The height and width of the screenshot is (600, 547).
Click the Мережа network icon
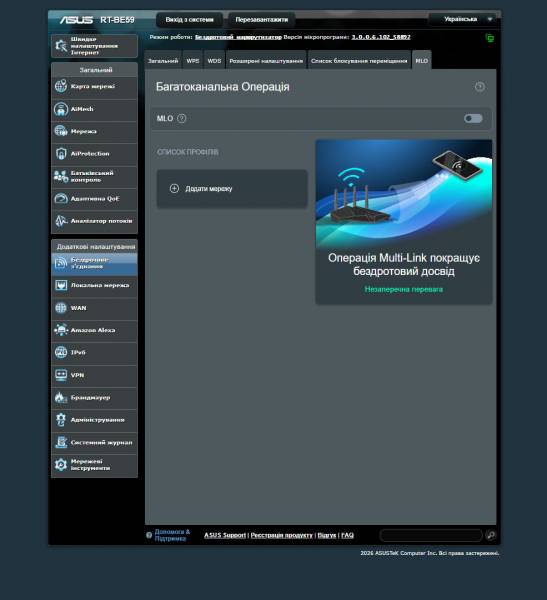point(61,131)
